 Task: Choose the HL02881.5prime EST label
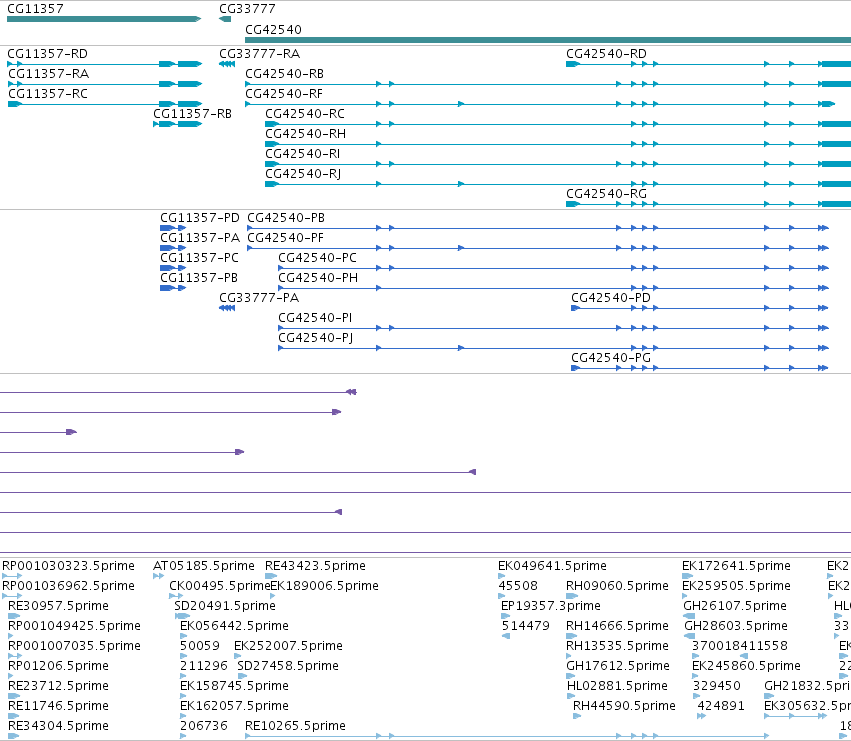[x=617, y=687]
